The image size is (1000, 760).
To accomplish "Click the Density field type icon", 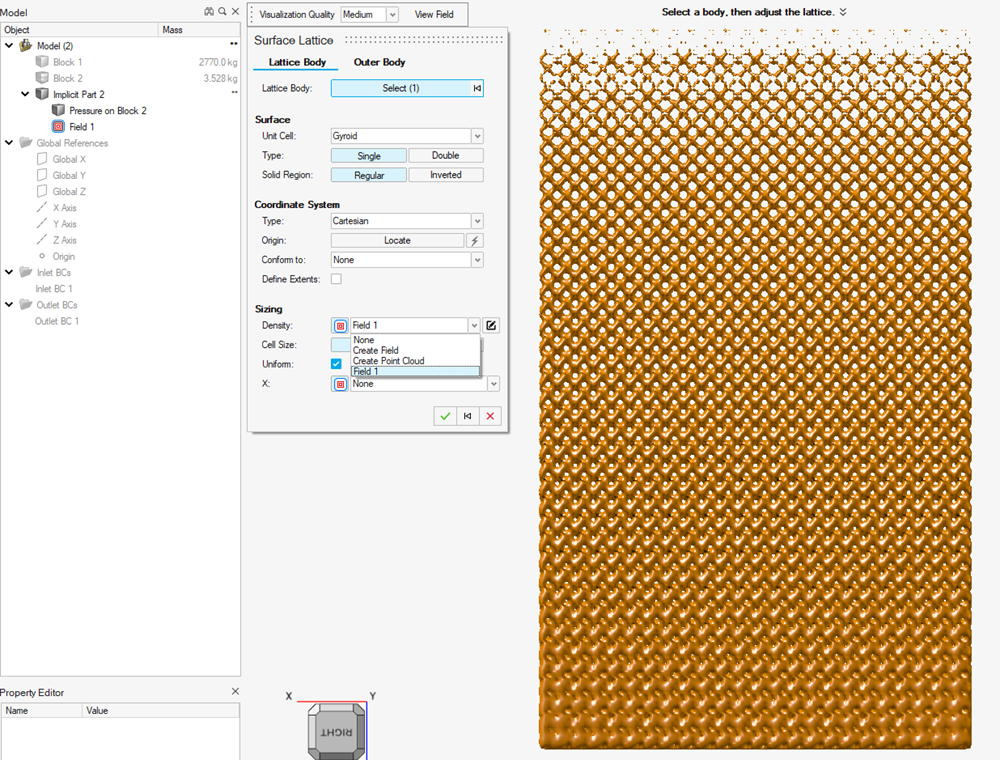I will coord(340,325).
